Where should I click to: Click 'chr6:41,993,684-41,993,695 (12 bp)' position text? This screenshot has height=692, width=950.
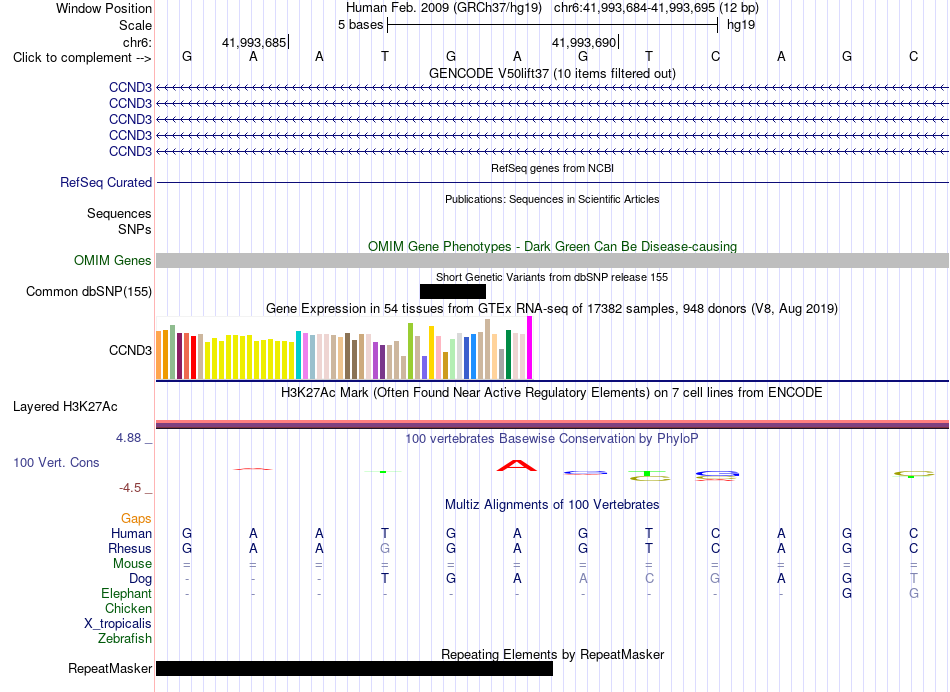click(656, 8)
